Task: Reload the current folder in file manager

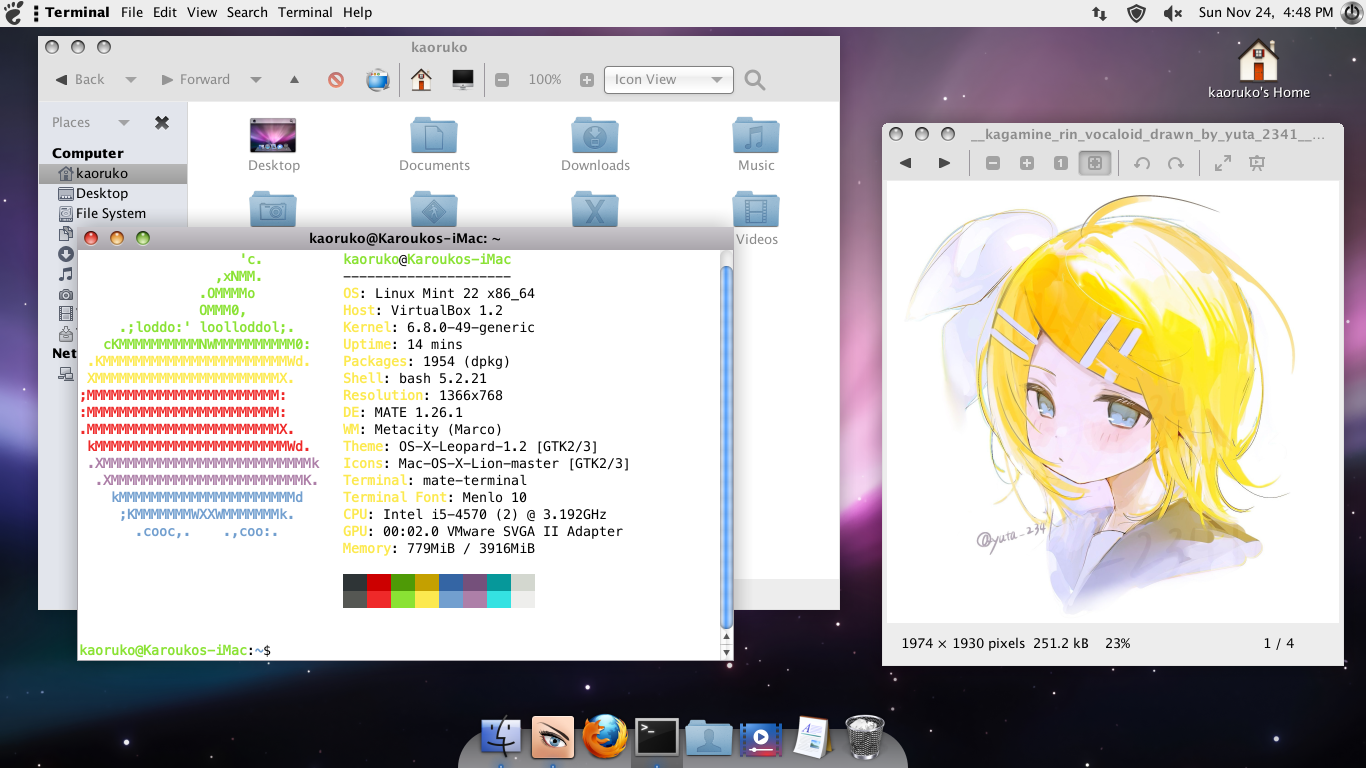Action: click(378, 80)
